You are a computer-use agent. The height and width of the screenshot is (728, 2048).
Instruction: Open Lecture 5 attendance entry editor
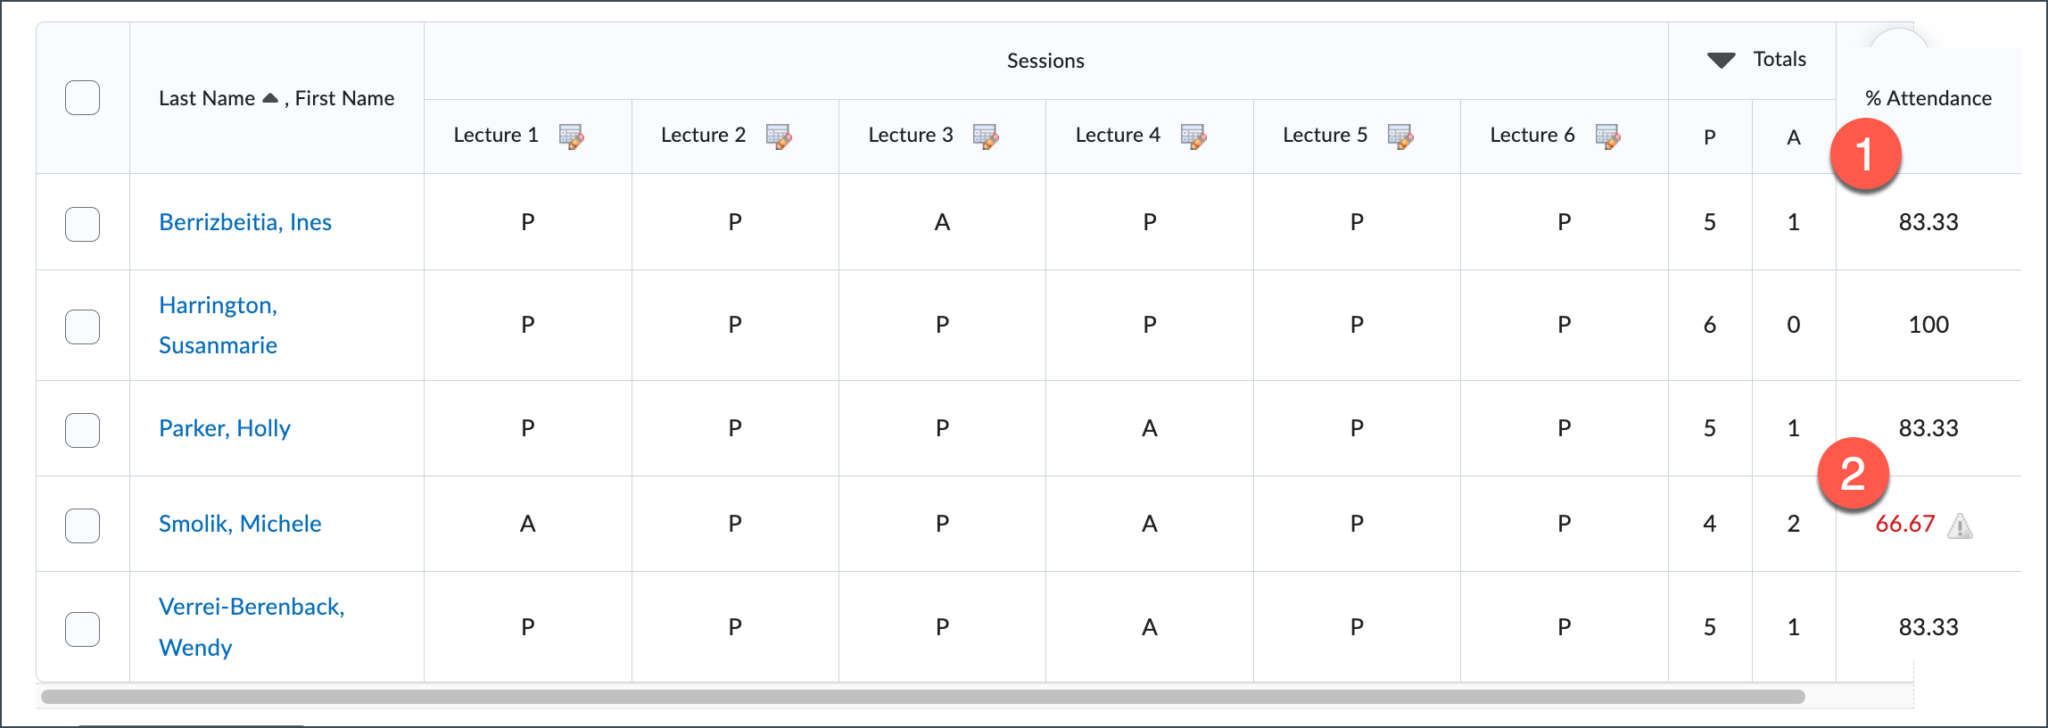pyautogui.click(x=1403, y=135)
